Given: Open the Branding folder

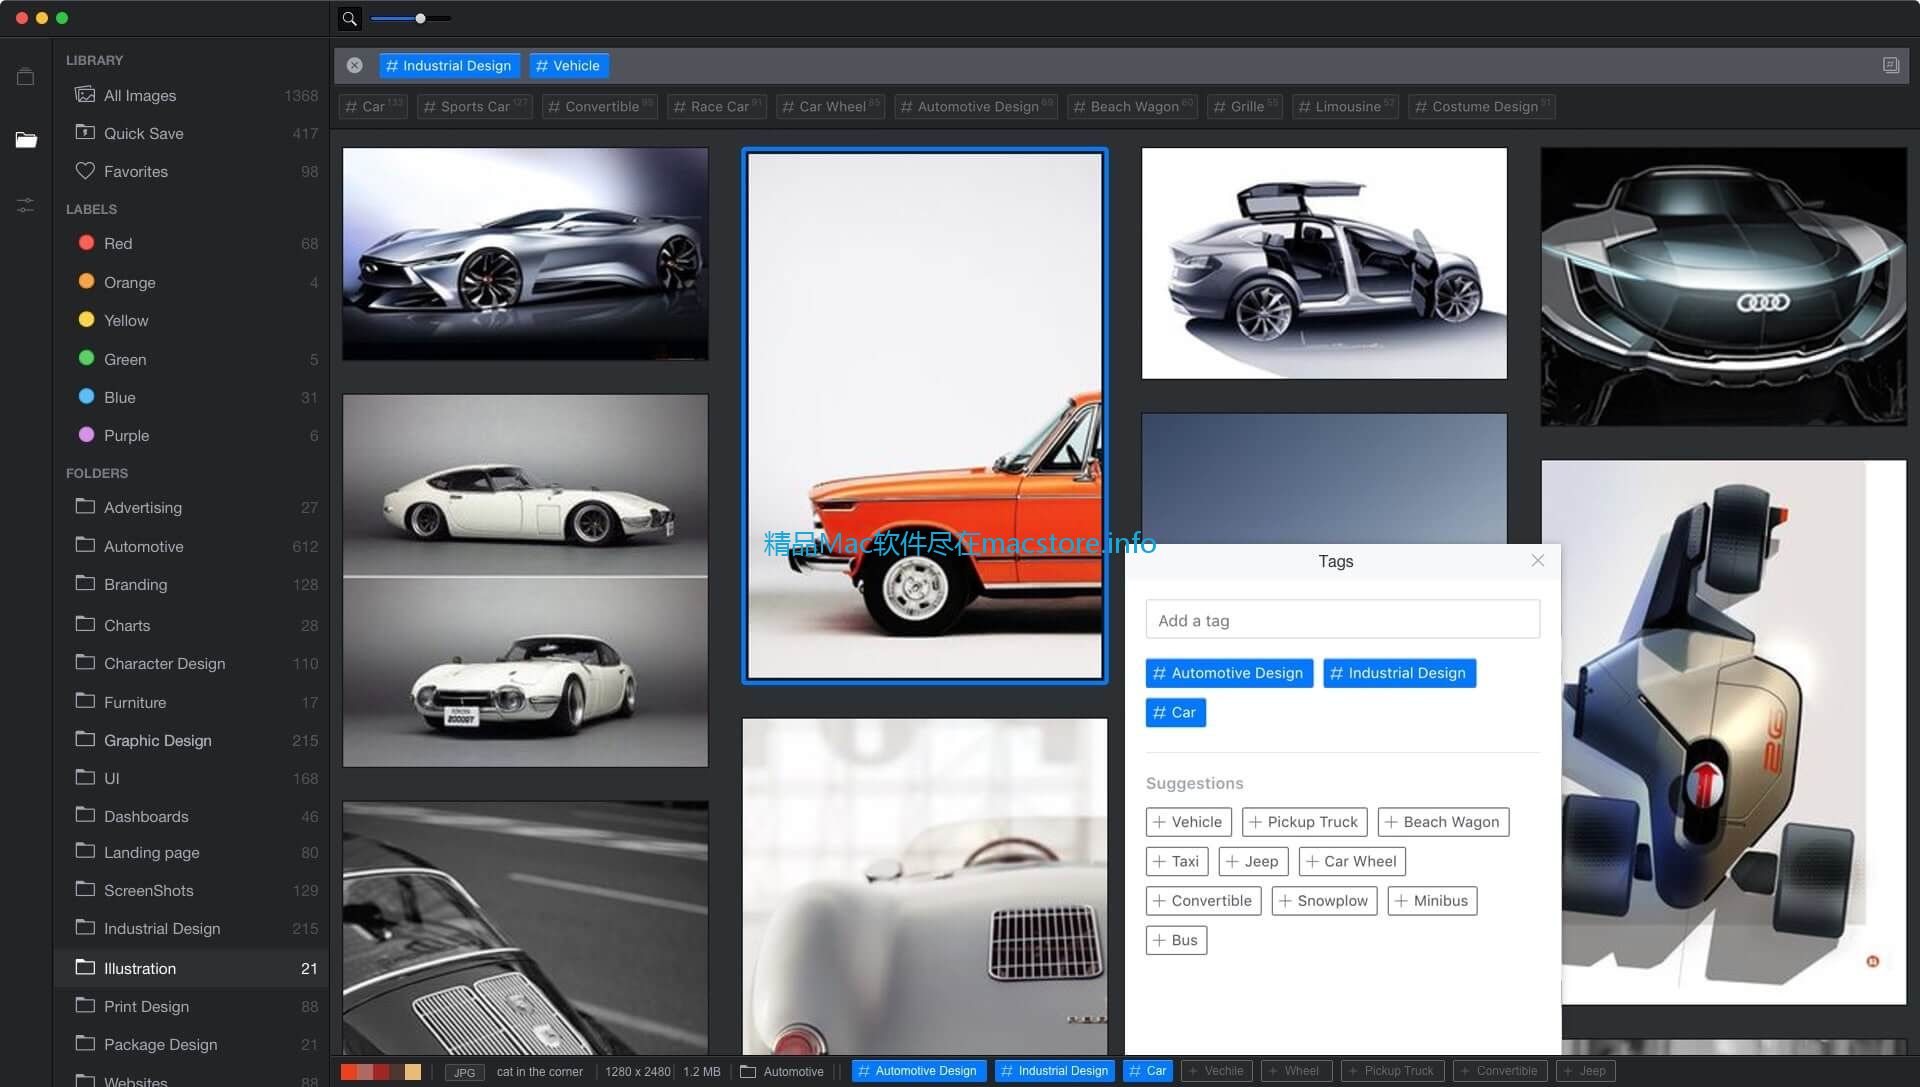Looking at the screenshot, I should click(x=192, y=584).
